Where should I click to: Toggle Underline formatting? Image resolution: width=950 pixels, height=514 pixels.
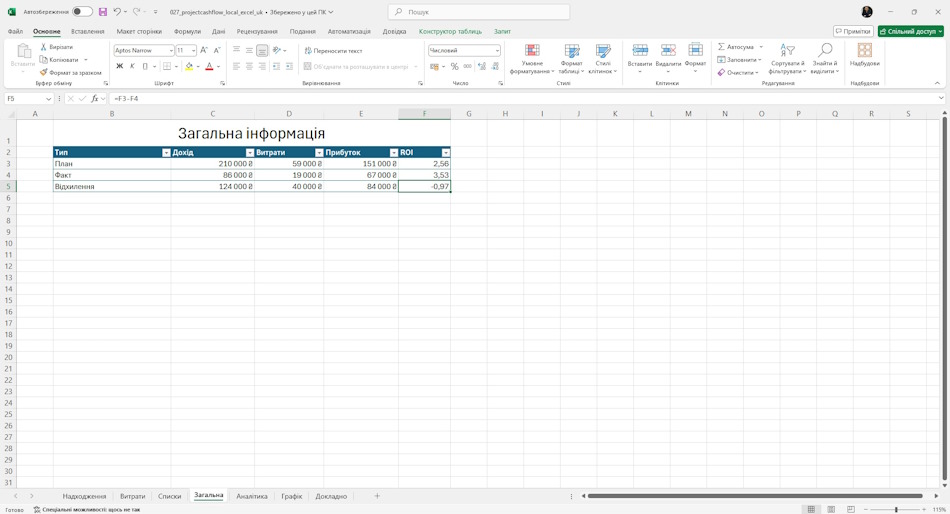click(x=145, y=66)
